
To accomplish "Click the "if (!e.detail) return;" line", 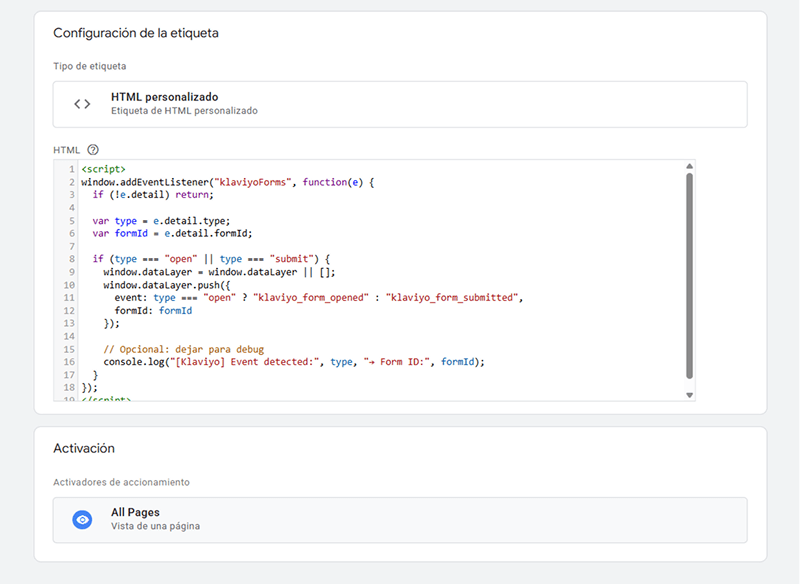I will tap(153, 195).
